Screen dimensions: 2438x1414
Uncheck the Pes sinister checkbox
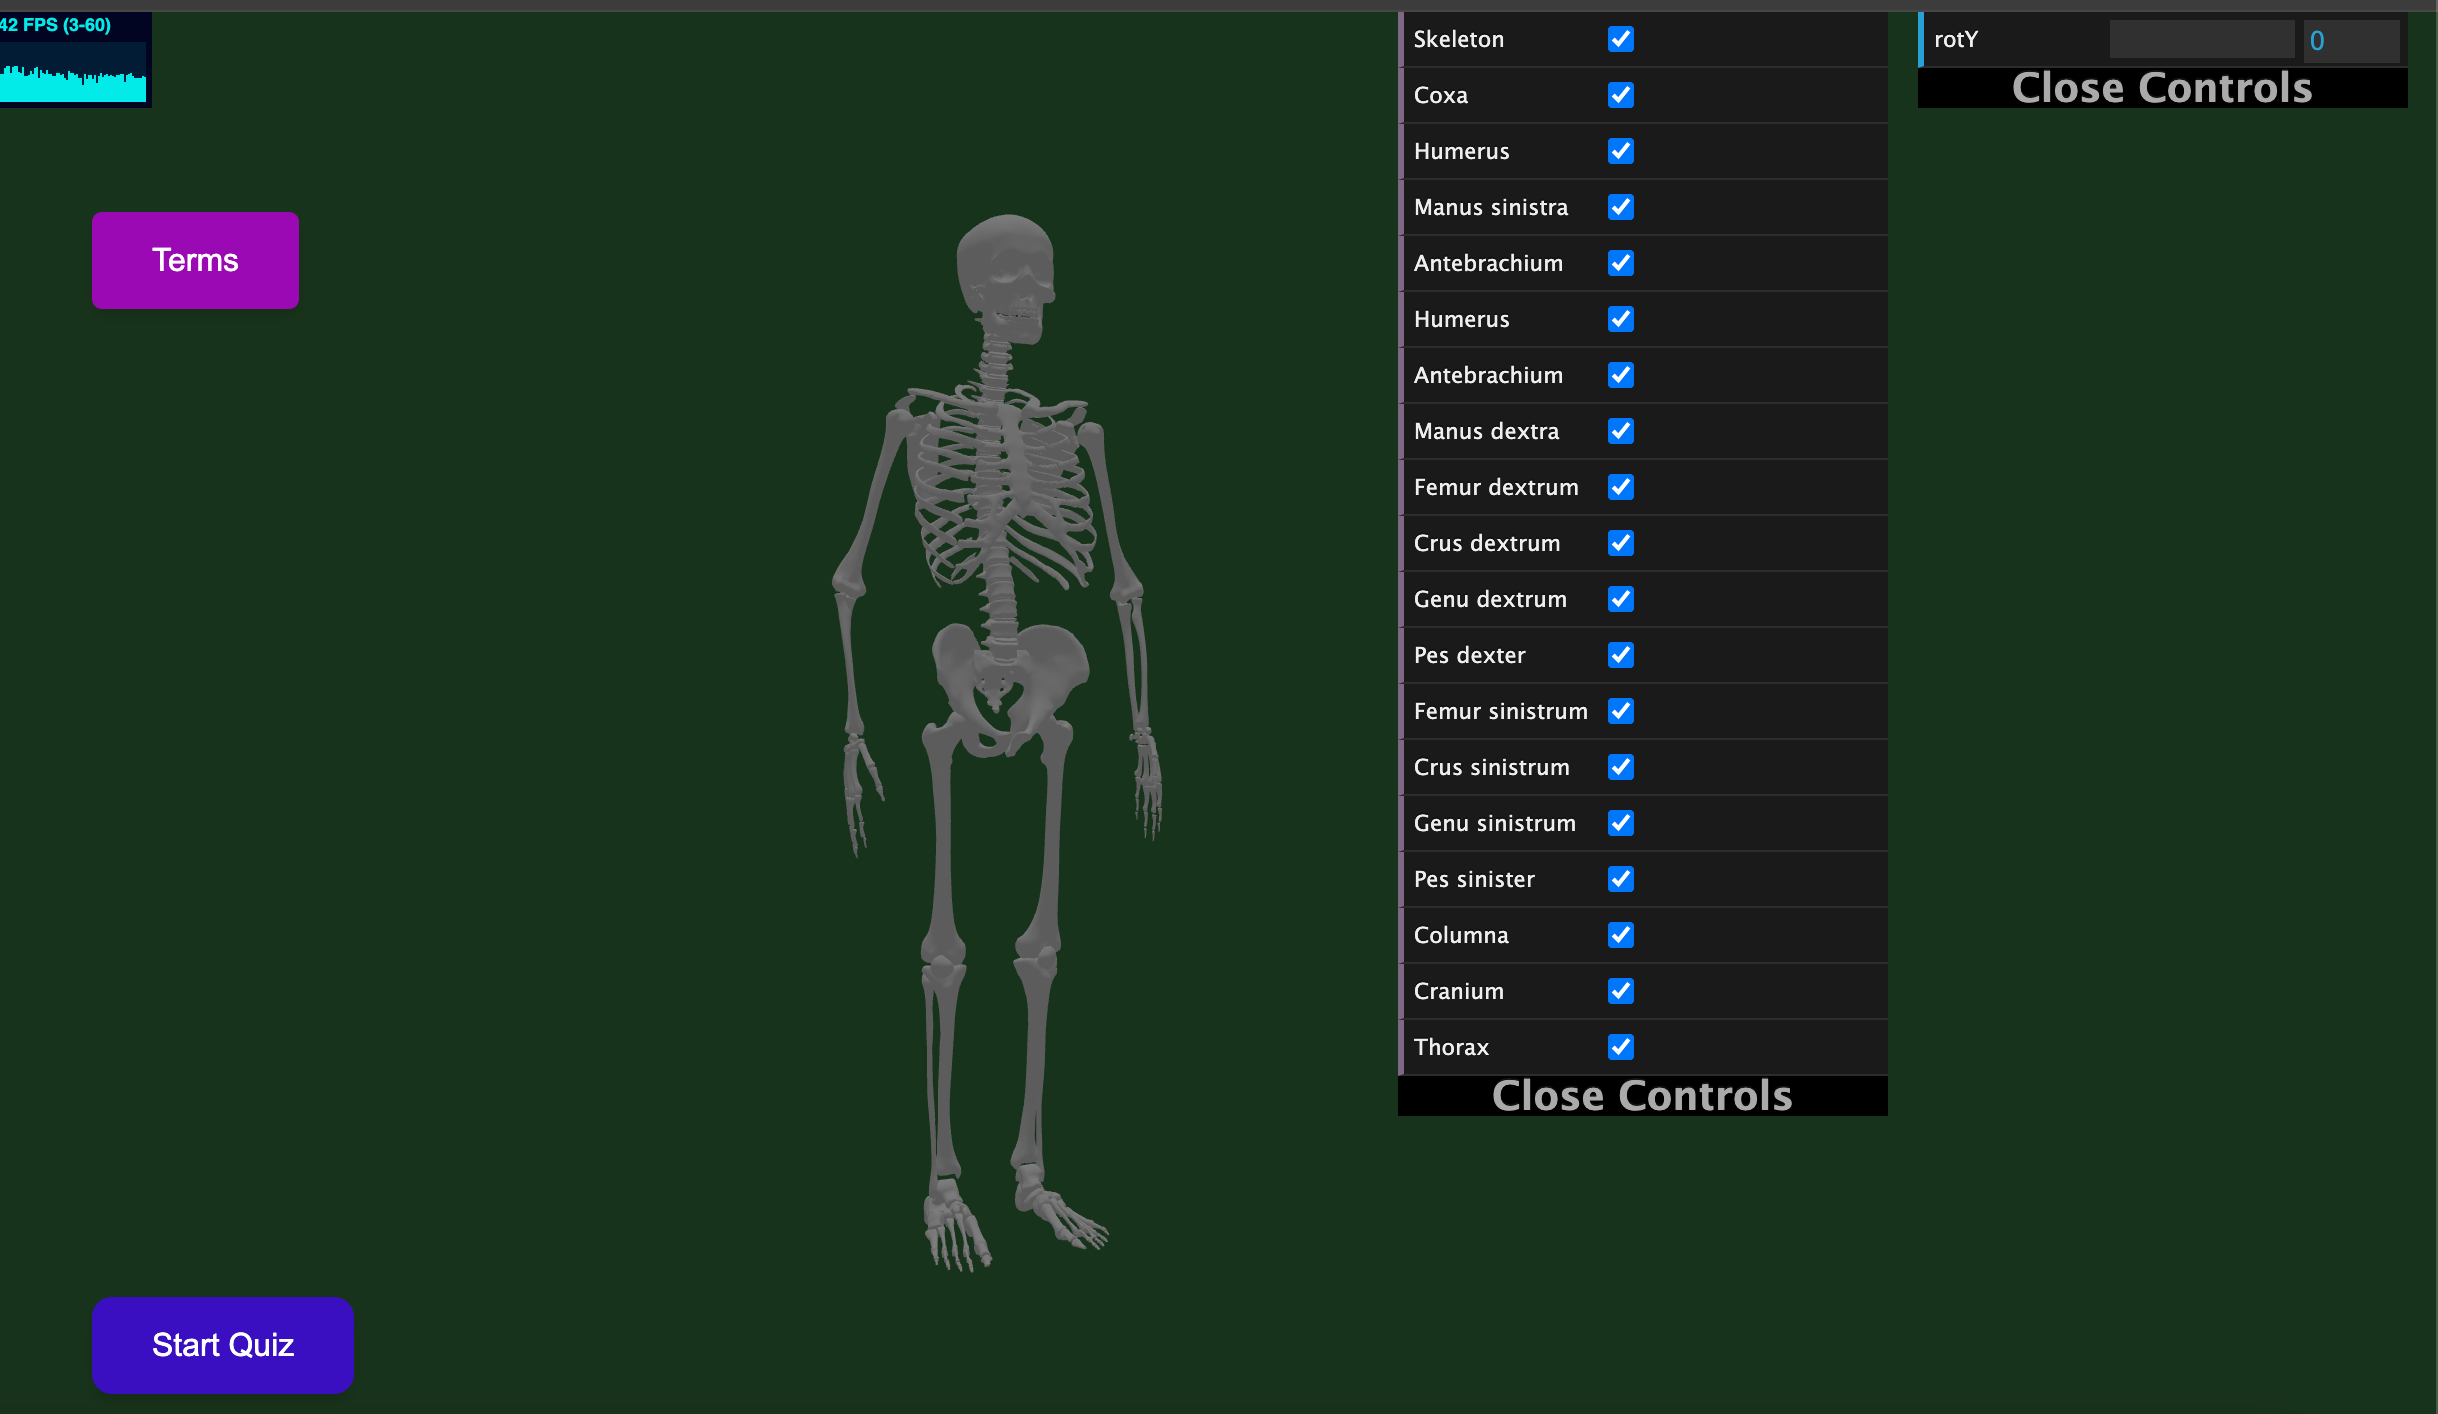[x=1621, y=879]
